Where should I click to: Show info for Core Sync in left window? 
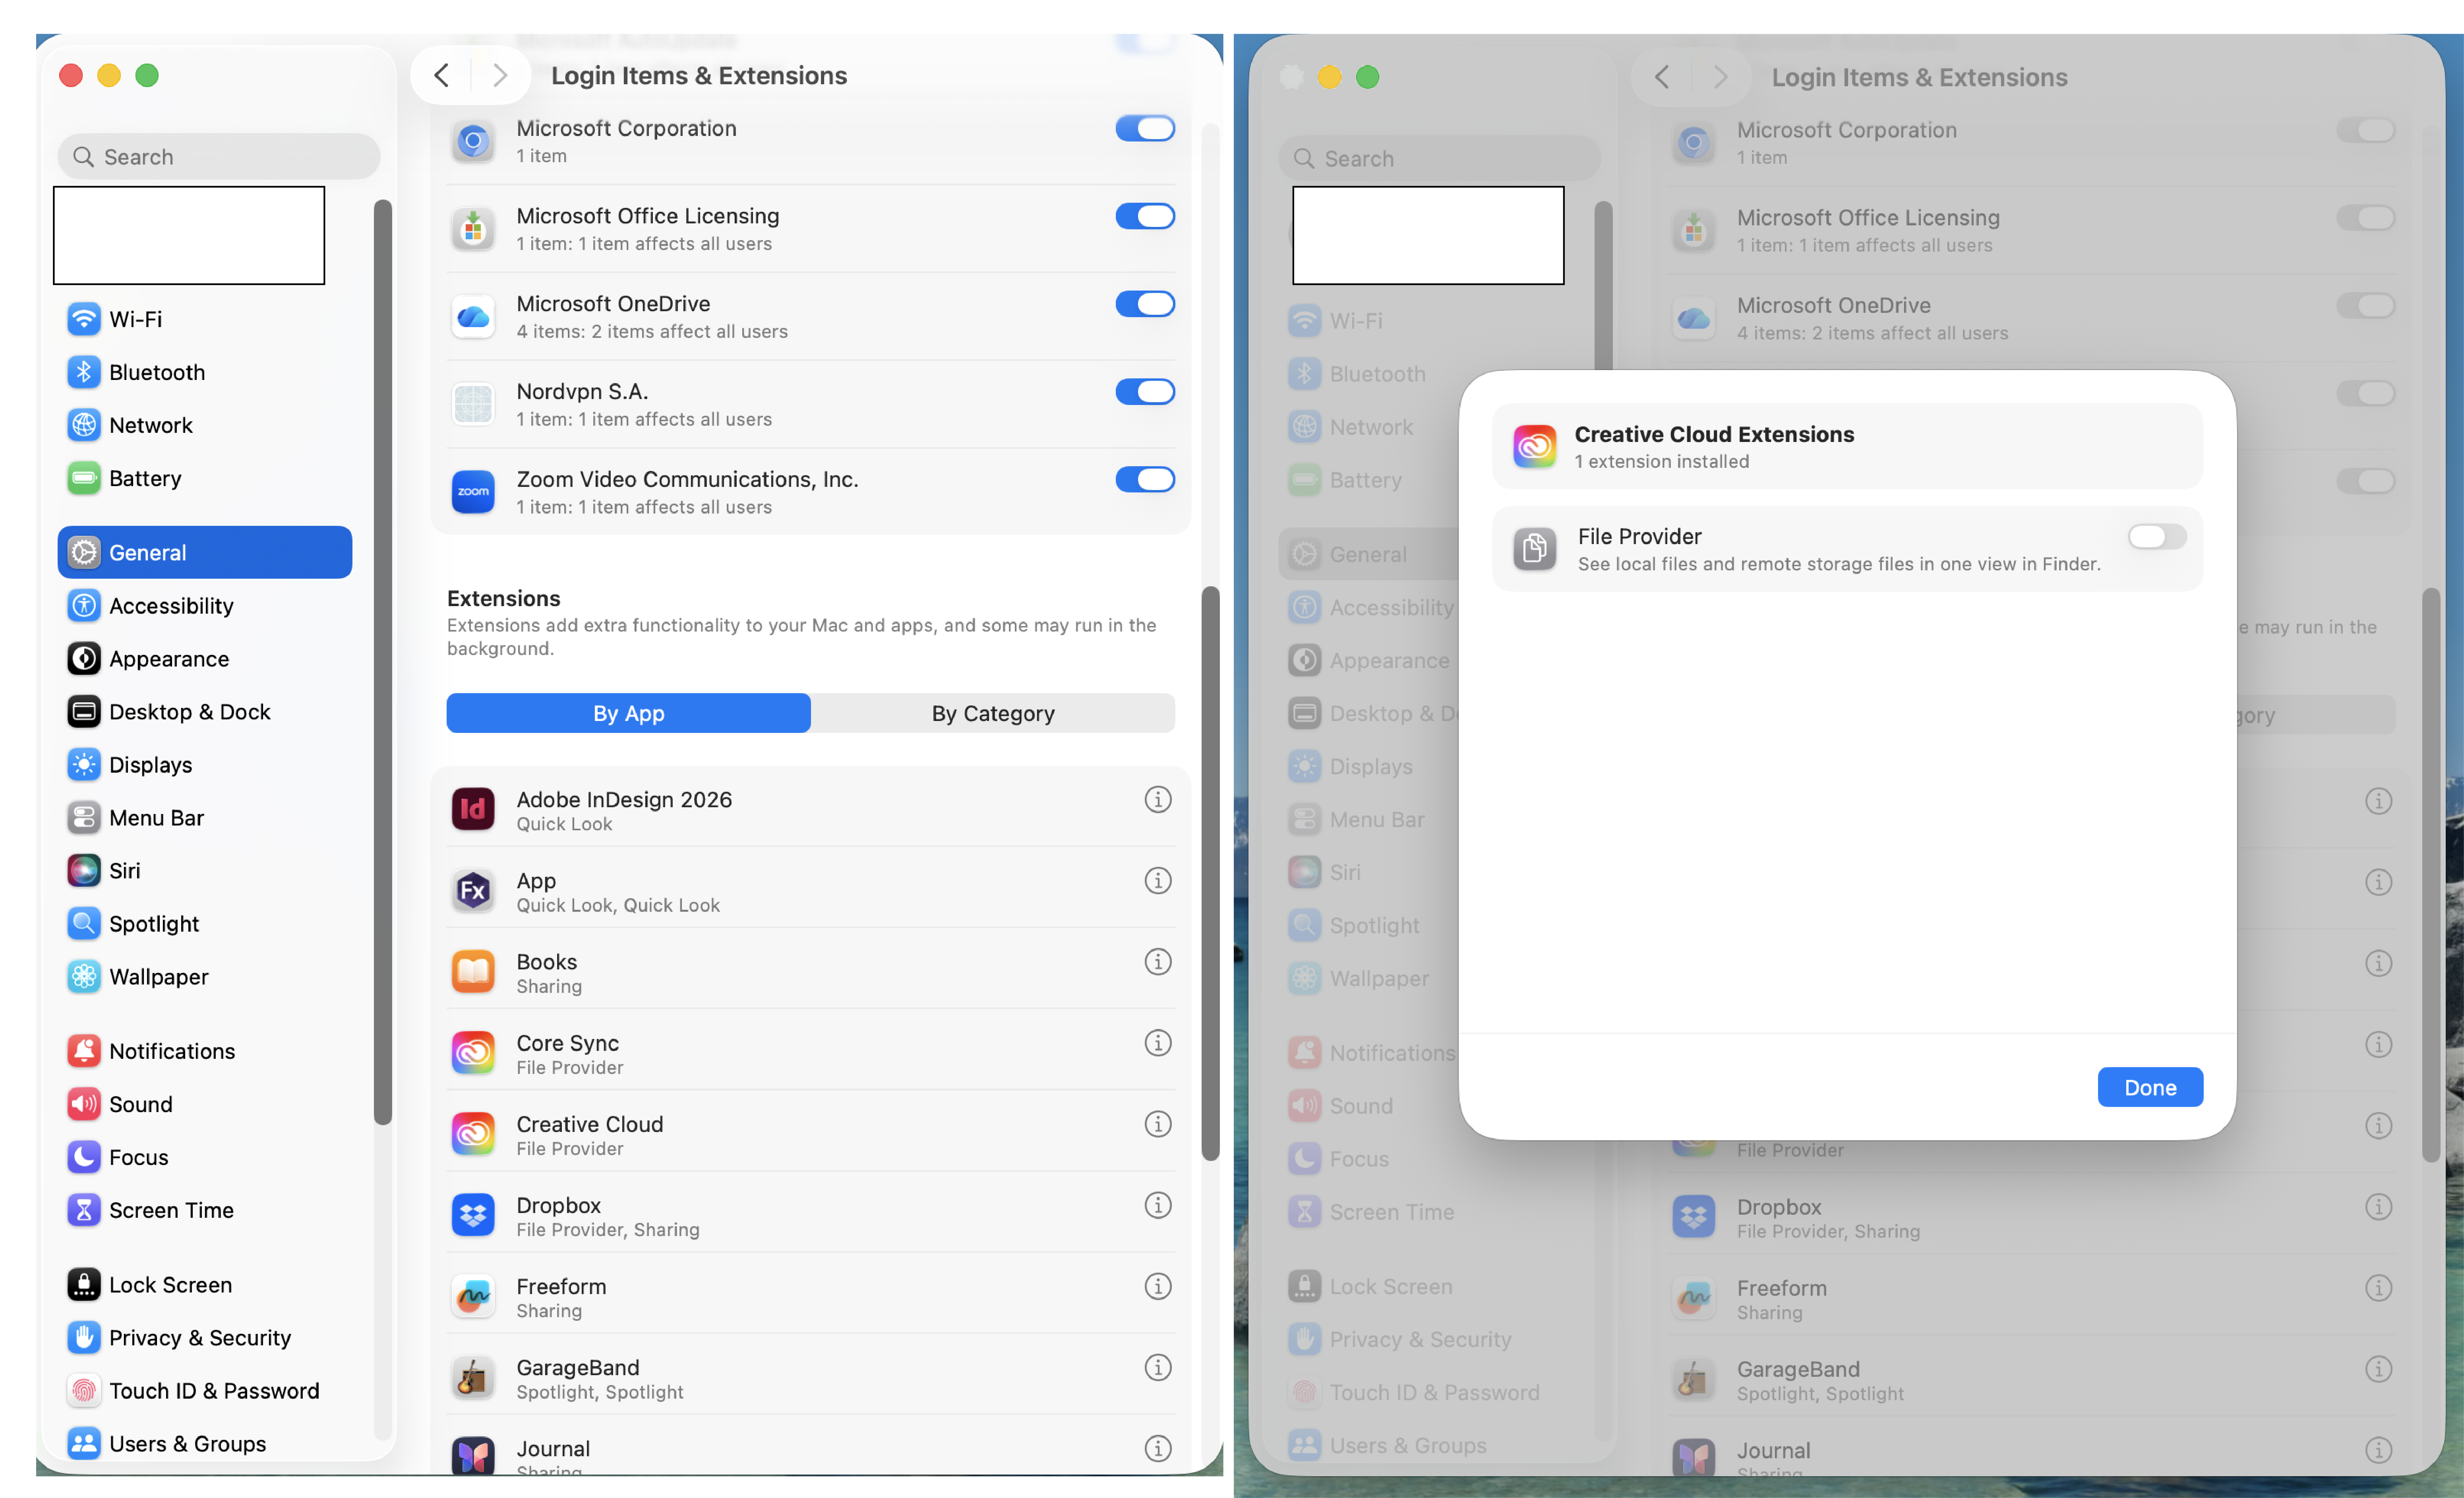click(x=1158, y=1043)
